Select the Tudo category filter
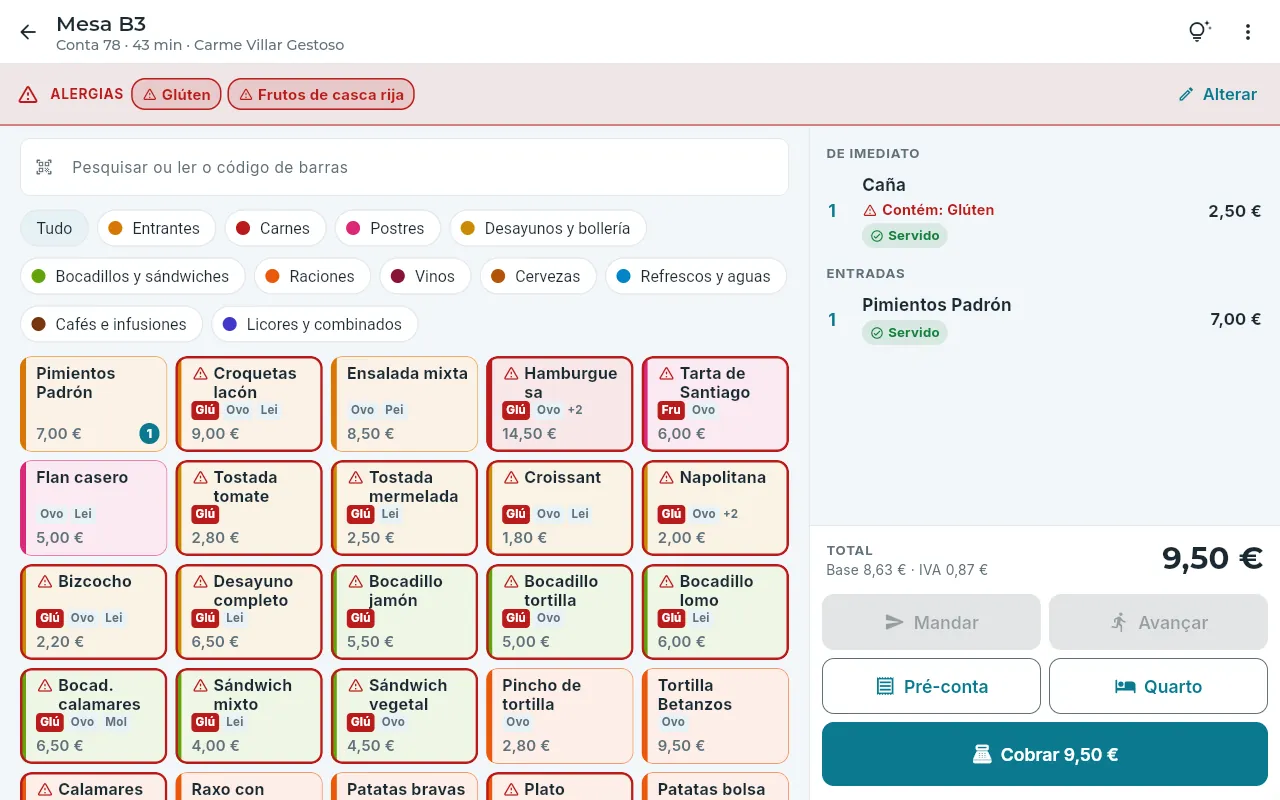This screenshot has height=800, width=1280. (54, 228)
